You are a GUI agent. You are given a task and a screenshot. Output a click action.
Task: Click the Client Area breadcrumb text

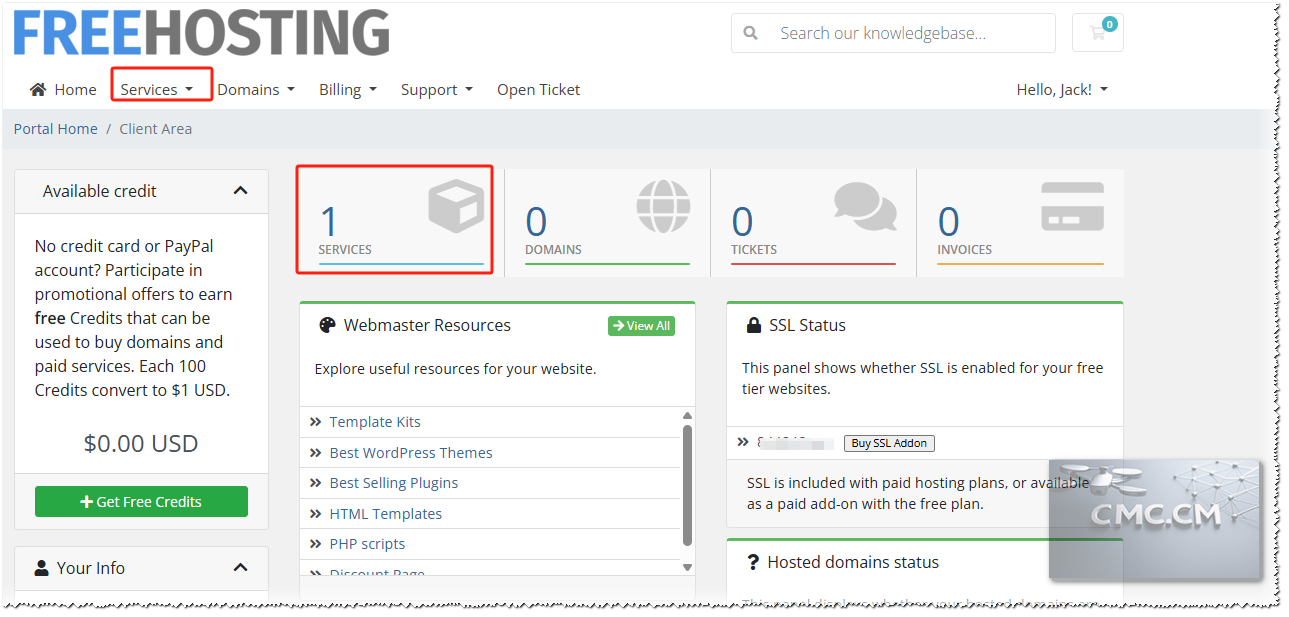click(156, 128)
